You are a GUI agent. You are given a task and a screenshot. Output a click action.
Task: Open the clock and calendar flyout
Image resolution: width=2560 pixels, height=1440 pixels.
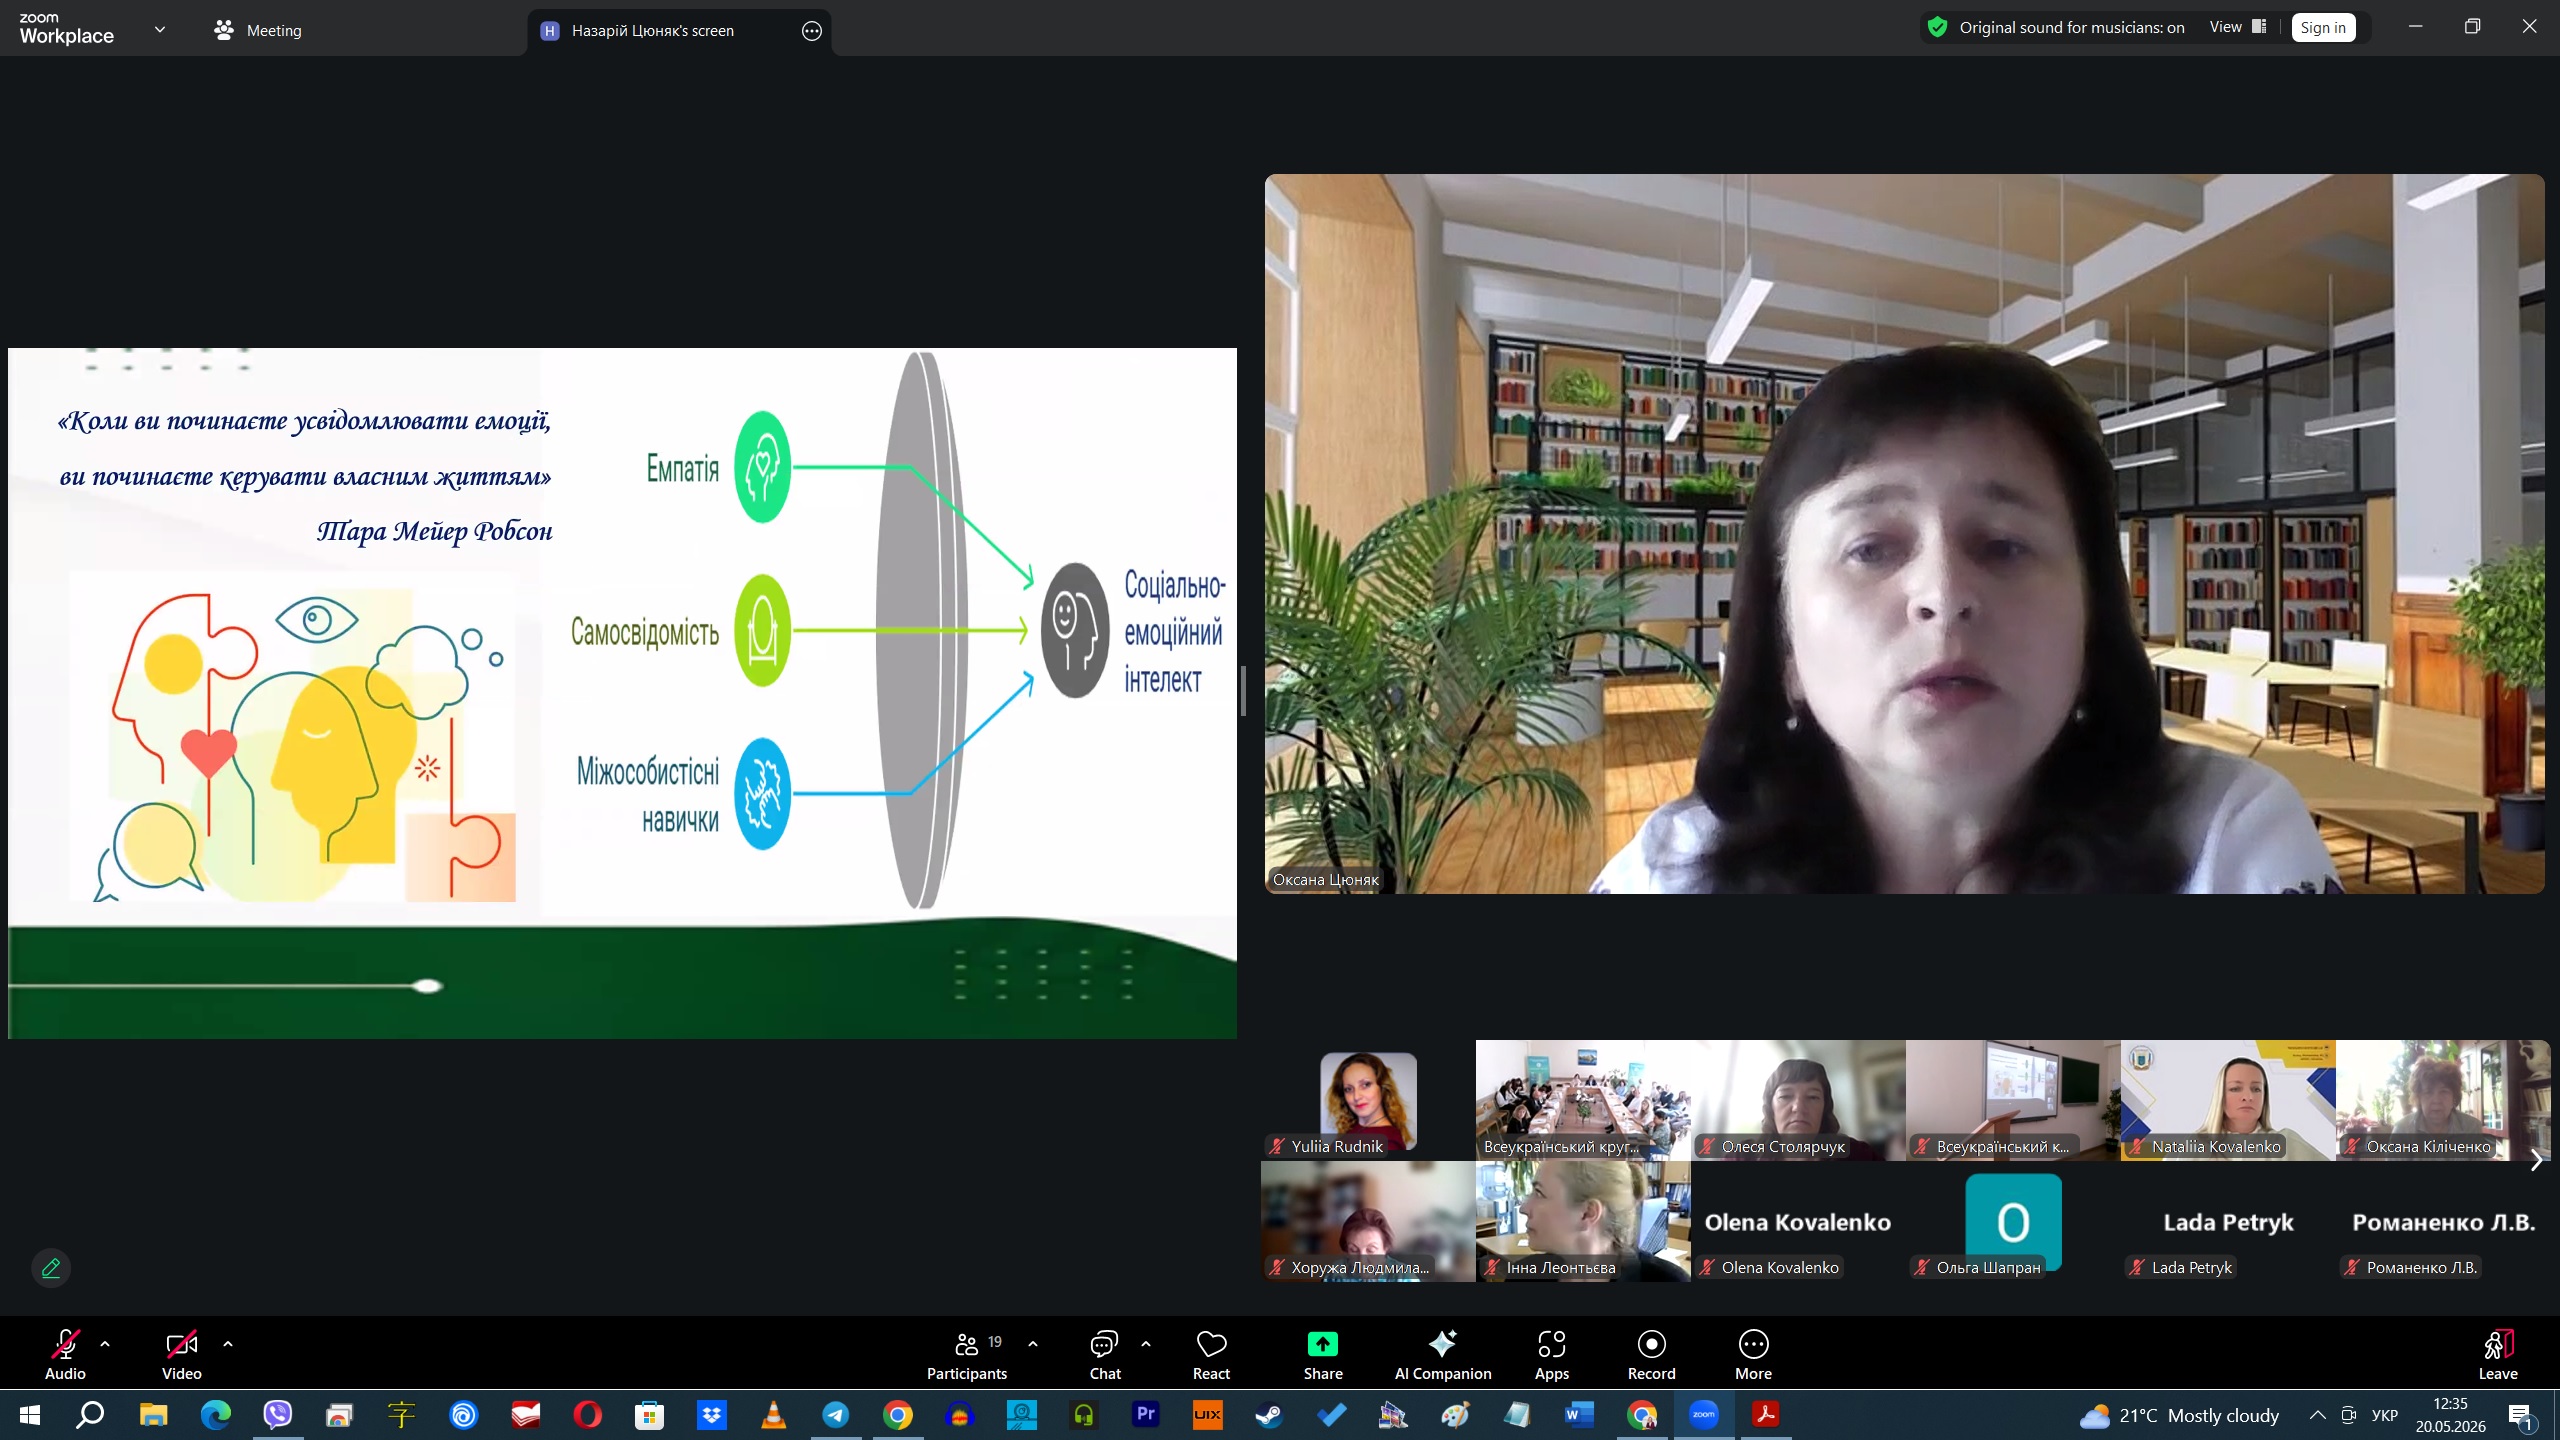pos(2451,1415)
